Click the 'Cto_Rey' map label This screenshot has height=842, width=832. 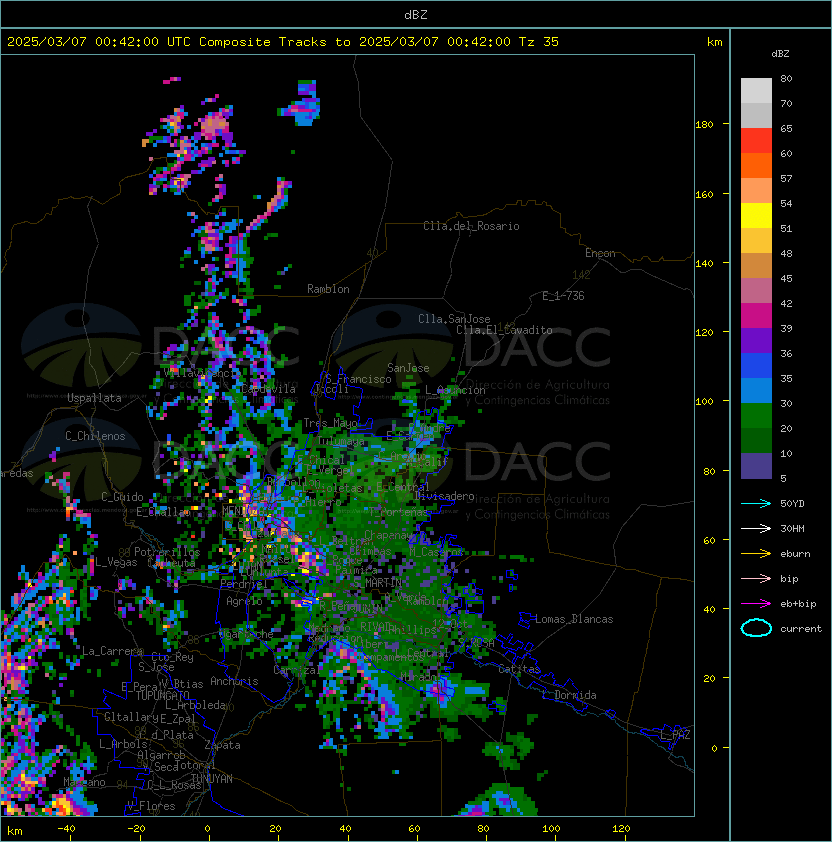pyautogui.click(x=172, y=657)
